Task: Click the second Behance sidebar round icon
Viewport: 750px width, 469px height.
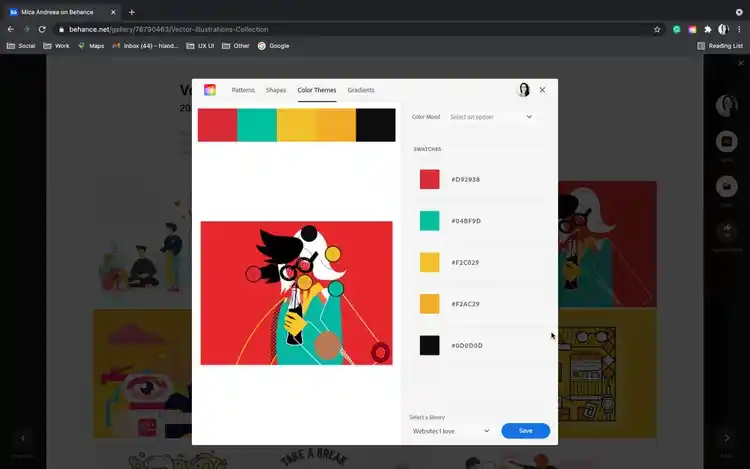Action: (x=727, y=142)
